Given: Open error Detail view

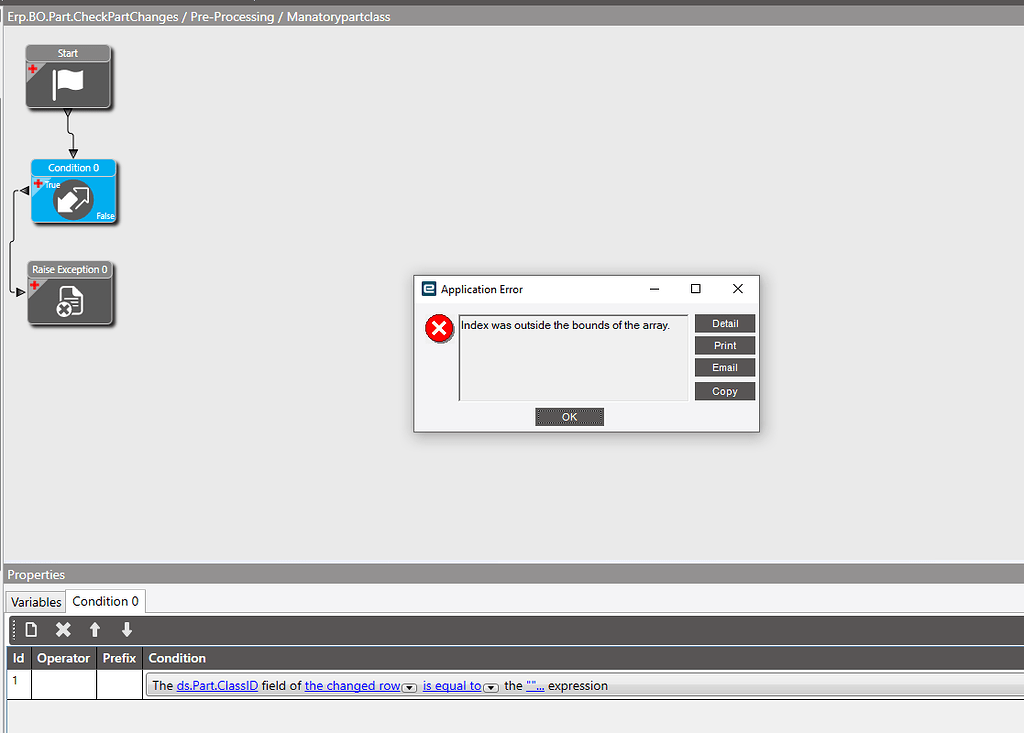Looking at the screenshot, I should click(x=724, y=323).
